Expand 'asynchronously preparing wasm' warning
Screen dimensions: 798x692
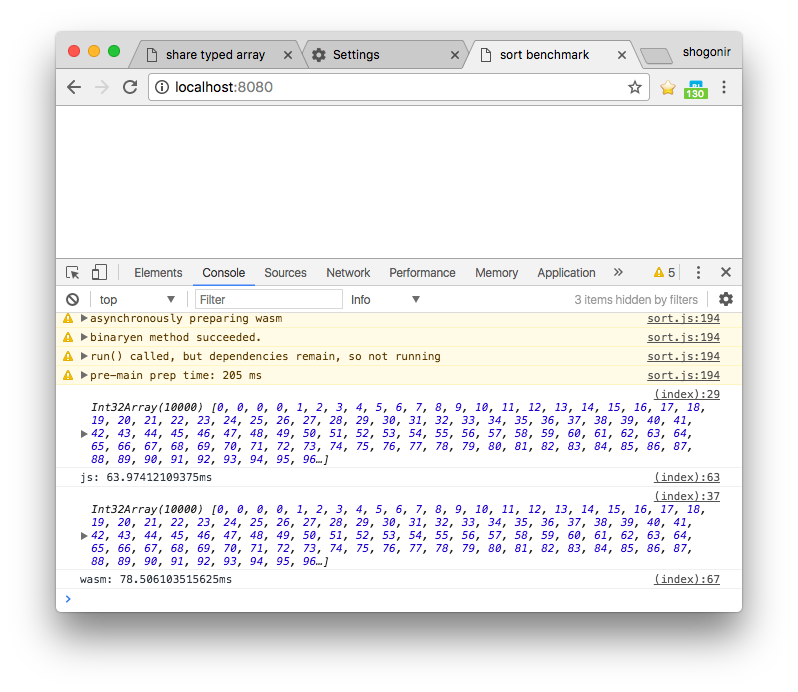click(84, 318)
